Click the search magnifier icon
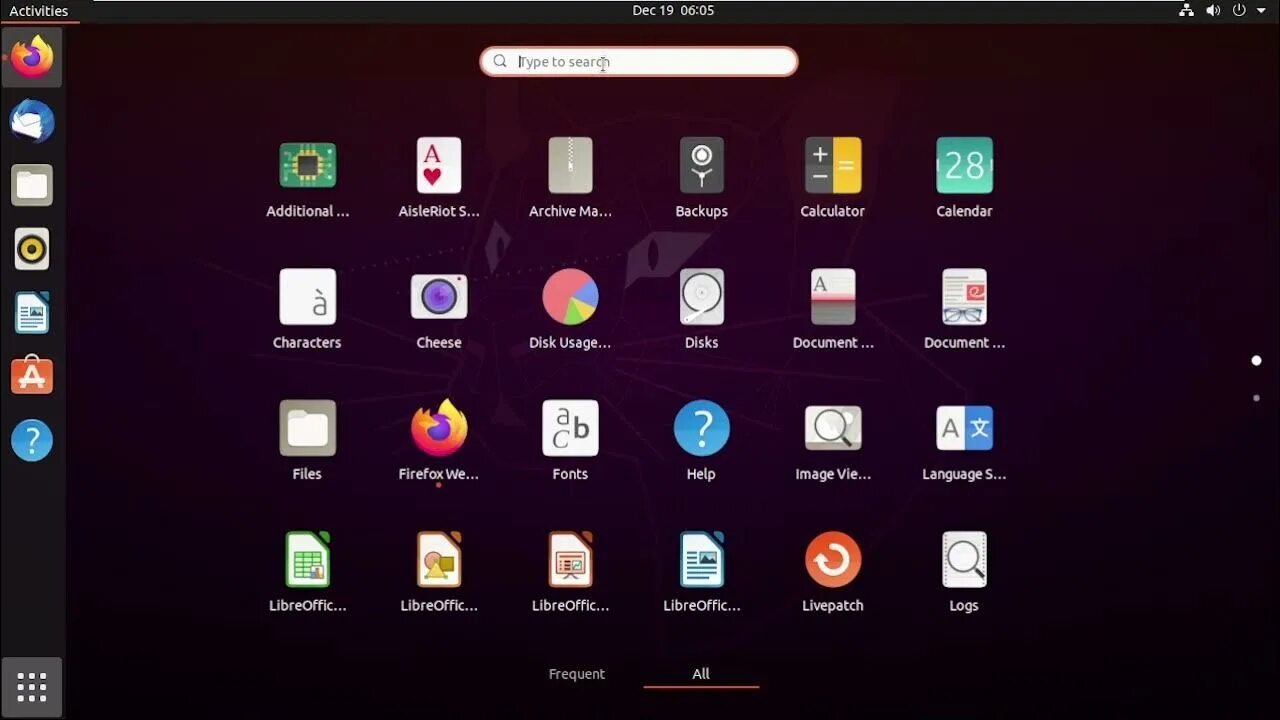The width and height of the screenshot is (1280, 720). coord(500,62)
